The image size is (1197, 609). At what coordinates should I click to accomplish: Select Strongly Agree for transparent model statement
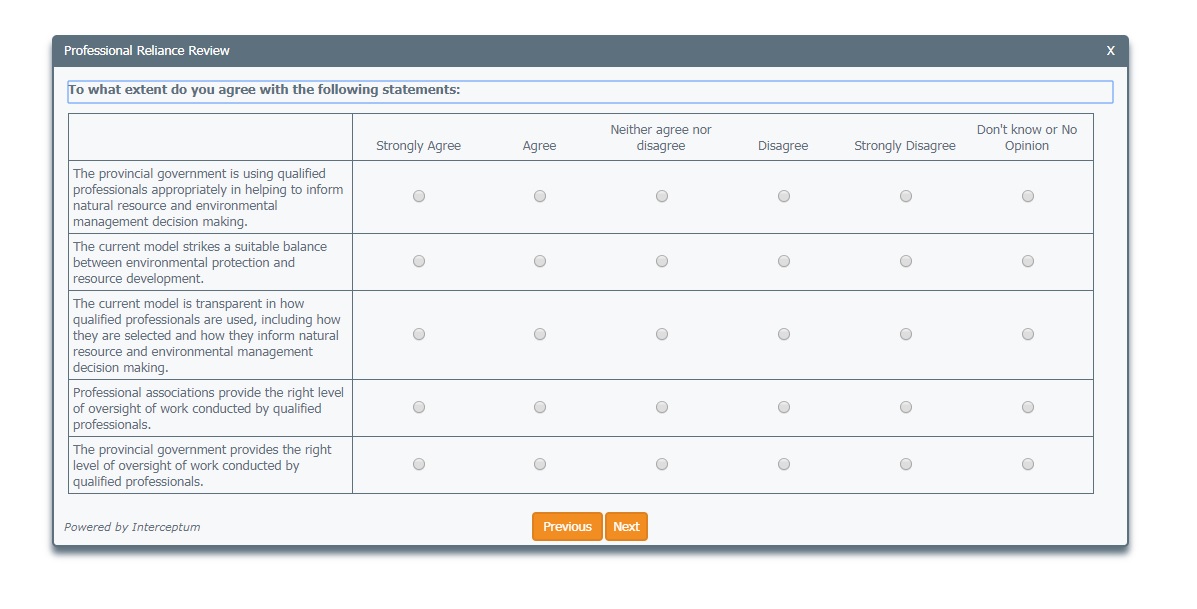click(419, 335)
